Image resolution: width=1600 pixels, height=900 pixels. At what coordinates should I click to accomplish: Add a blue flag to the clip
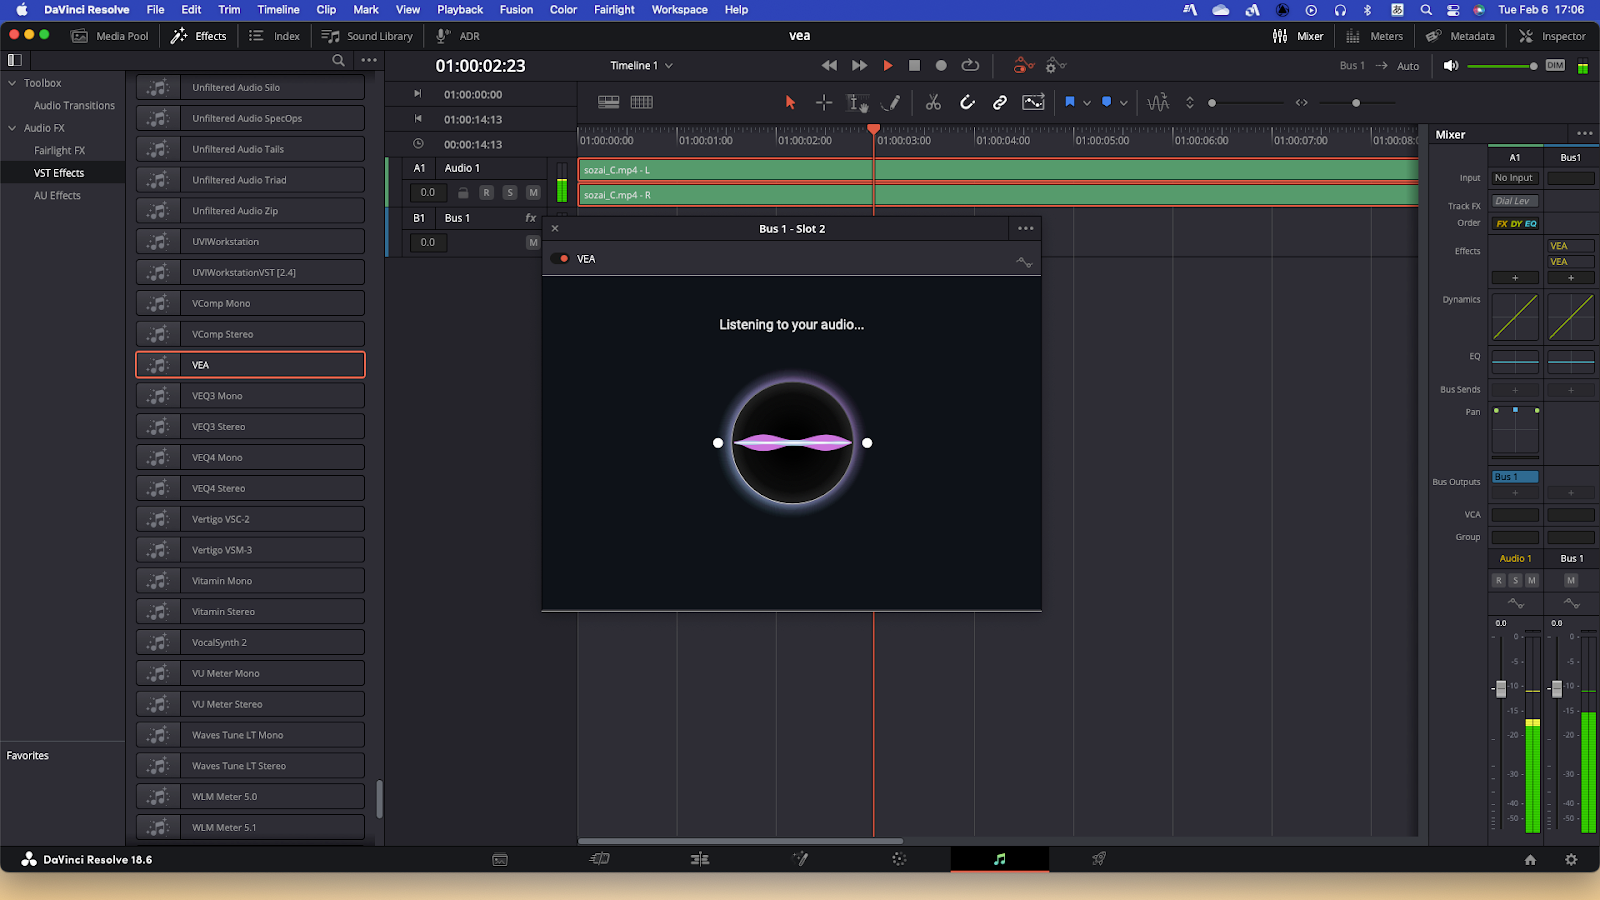pos(1069,102)
